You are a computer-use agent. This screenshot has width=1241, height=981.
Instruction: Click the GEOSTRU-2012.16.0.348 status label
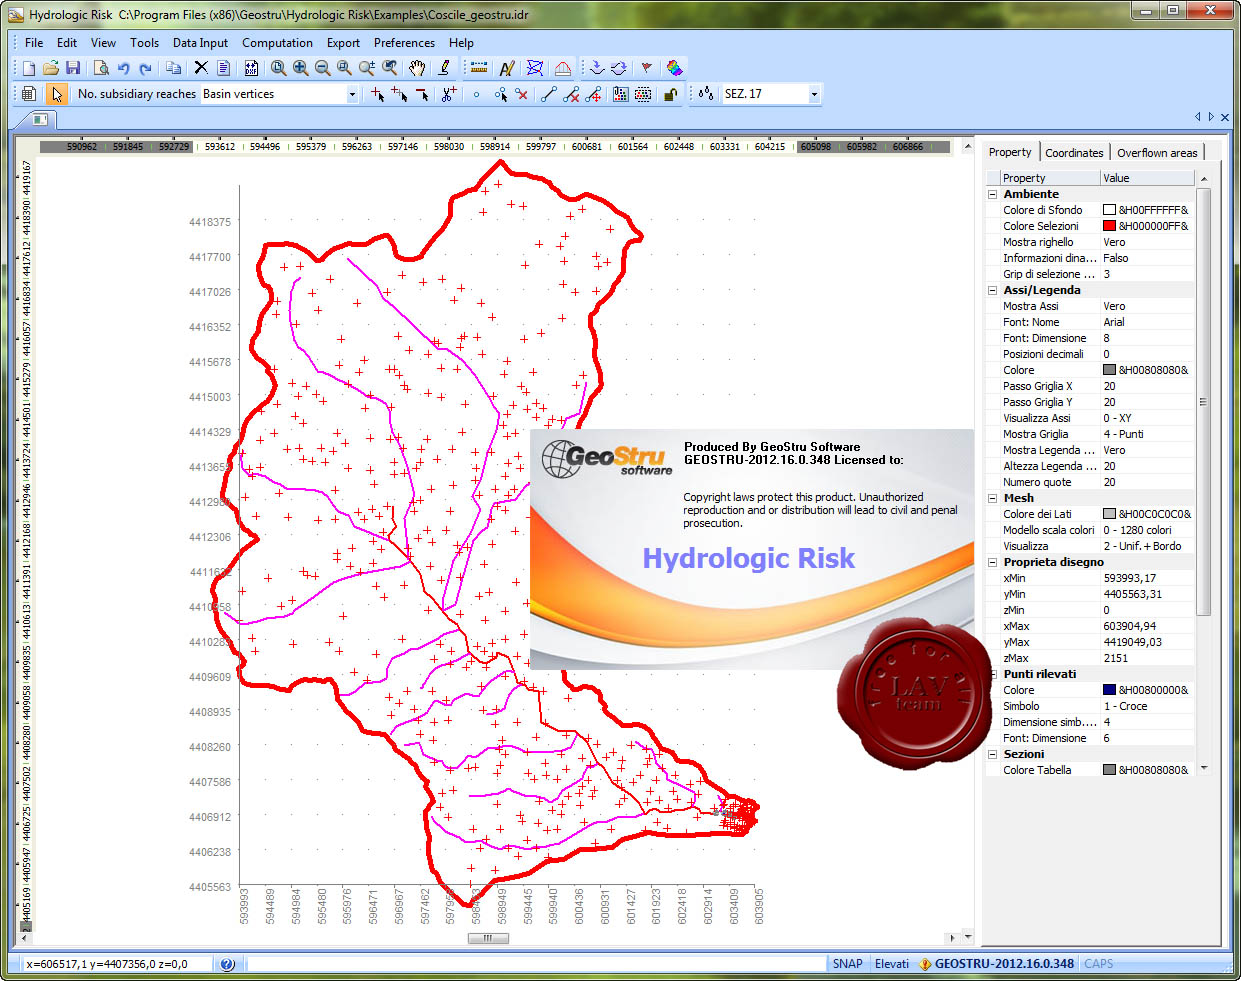click(x=1004, y=964)
